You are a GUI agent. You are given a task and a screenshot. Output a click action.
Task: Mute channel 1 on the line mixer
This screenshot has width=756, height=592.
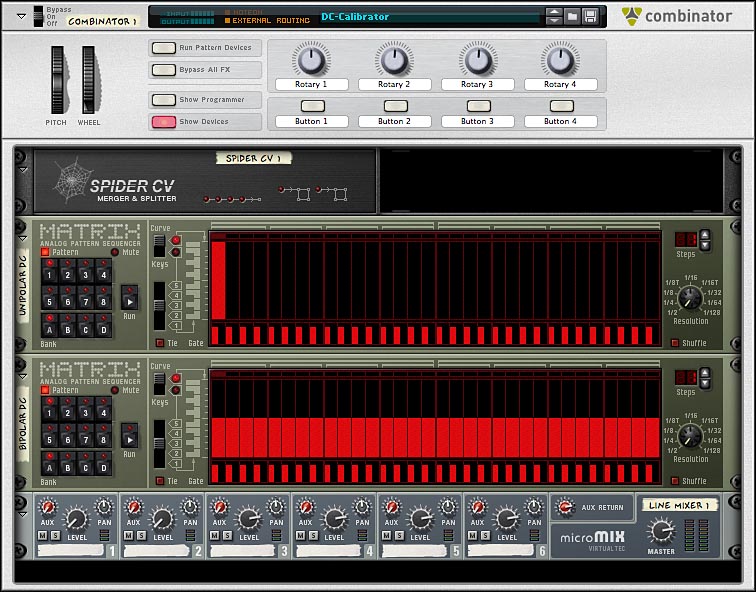pyautogui.click(x=41, y=537)
